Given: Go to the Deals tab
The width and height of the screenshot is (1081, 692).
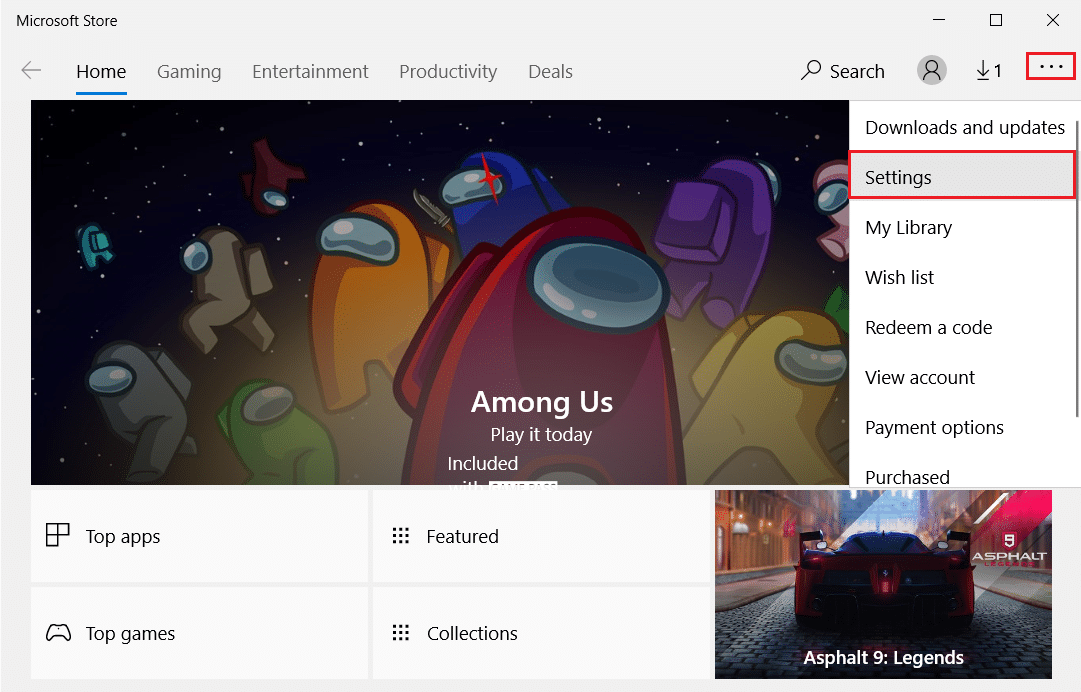Looking at the screenshot, I should [x=550, y=72].
